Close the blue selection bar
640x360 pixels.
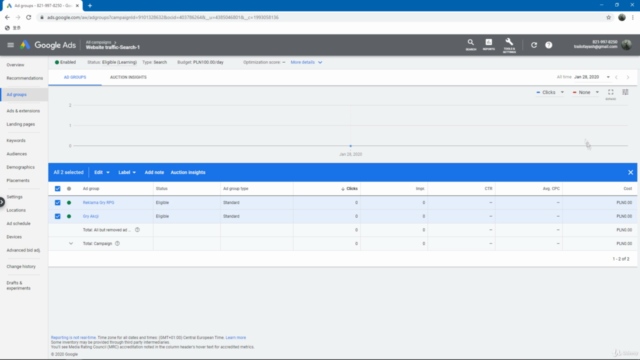point(630,172)
